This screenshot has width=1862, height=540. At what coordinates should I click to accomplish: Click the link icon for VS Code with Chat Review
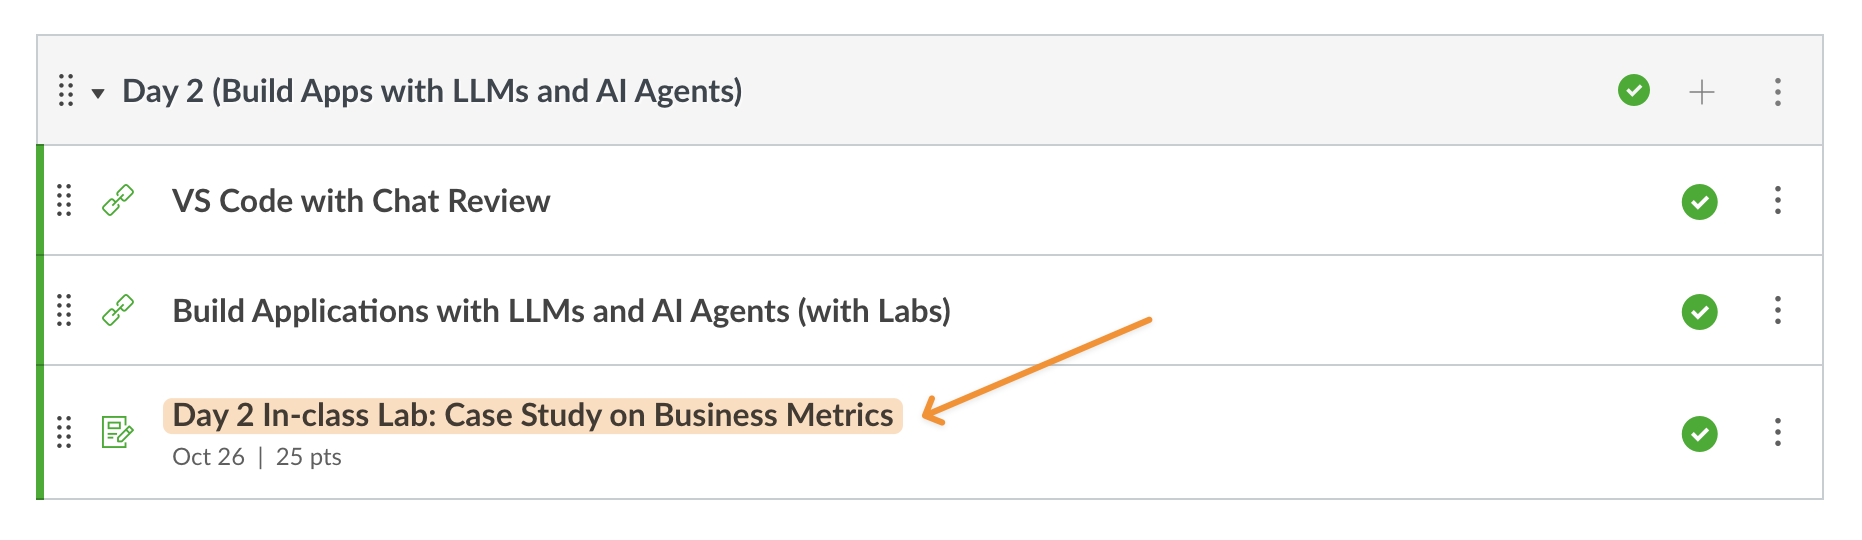[x=118, y=201]
